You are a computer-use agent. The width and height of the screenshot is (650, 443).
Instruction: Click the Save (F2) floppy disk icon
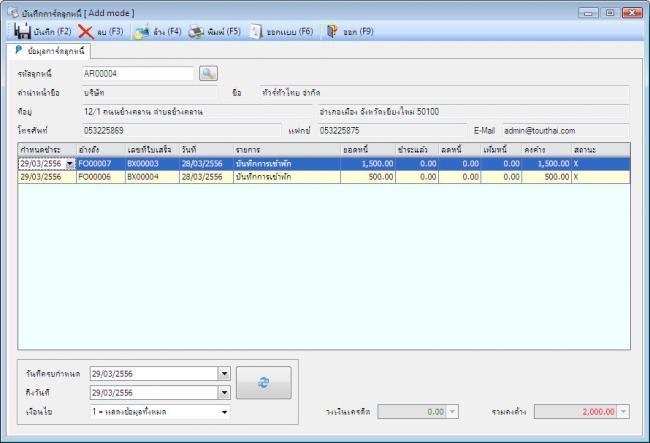[x=22, y=31]
